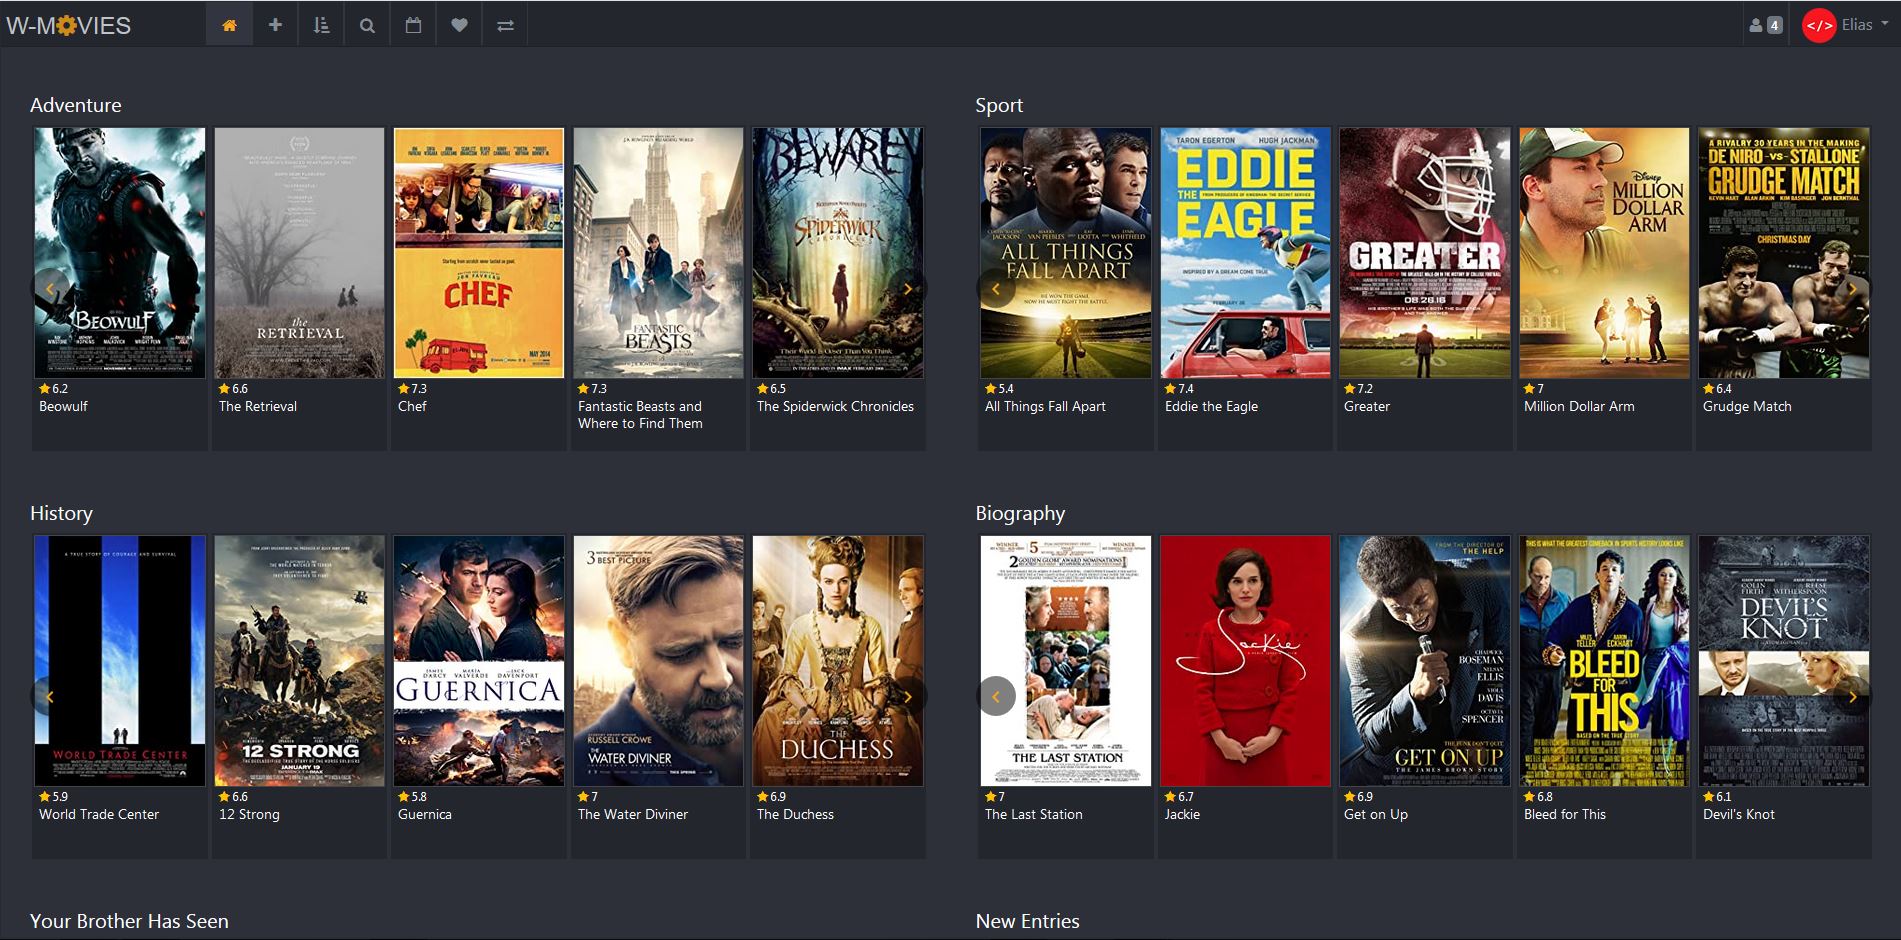
Task: Click the 12 Strong title text
Action: point(249,814)
